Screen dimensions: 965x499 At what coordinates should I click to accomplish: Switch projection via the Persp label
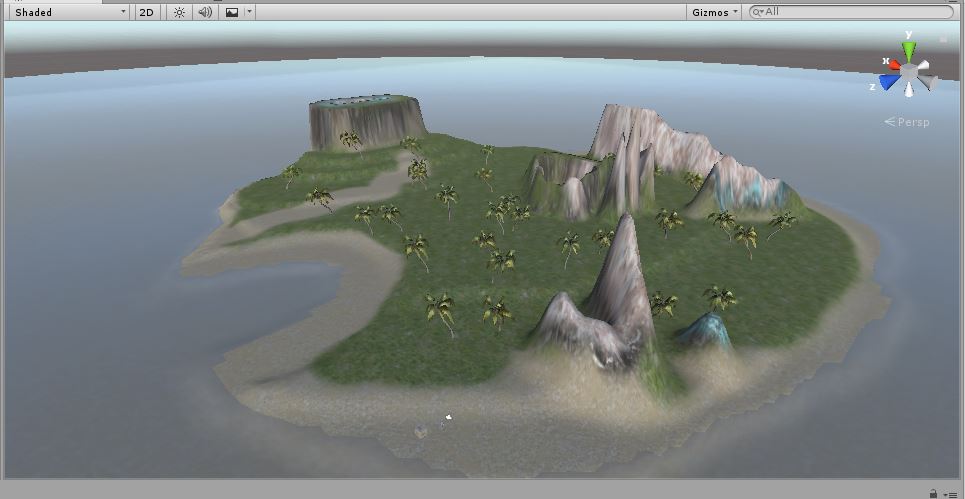[x=907, y=122]
